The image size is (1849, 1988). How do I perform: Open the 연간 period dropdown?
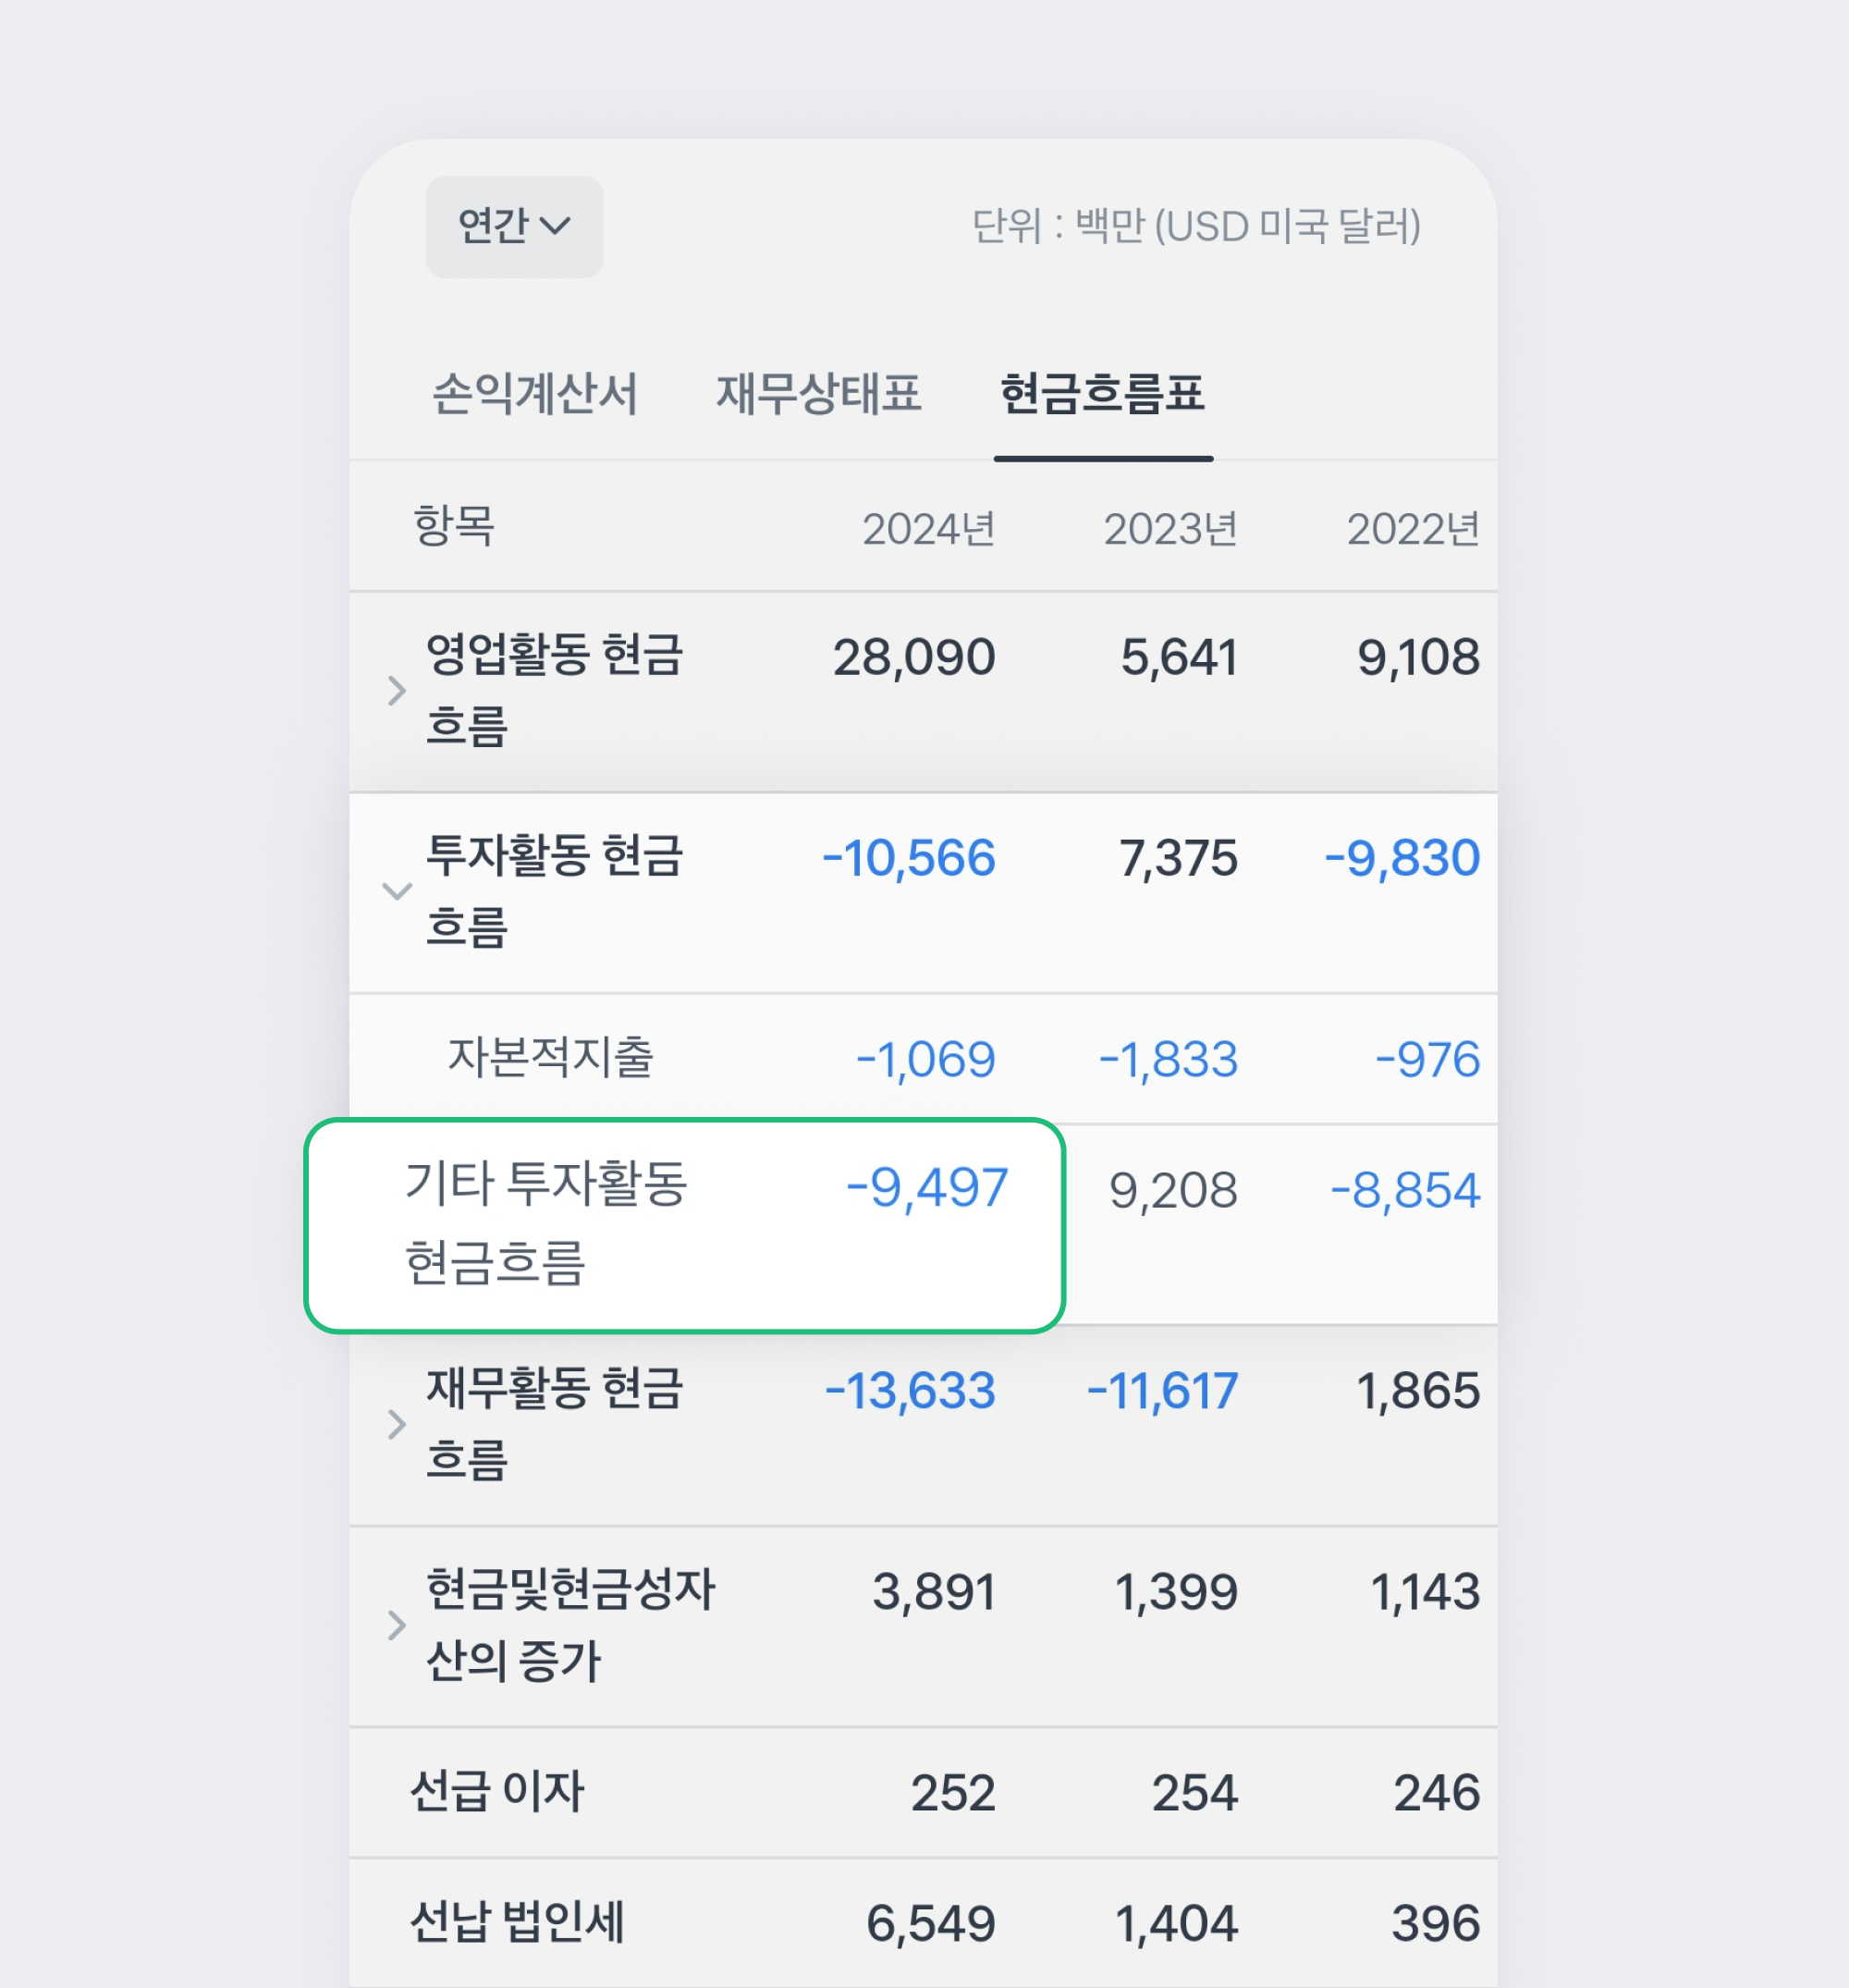point(513,226)
